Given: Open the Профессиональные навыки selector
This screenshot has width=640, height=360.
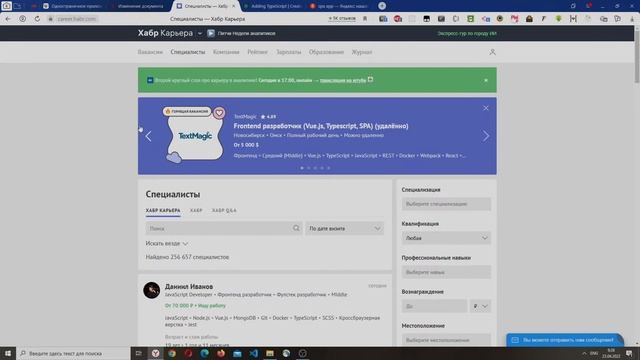Looking at the screenshot, I should pos(446,272).
